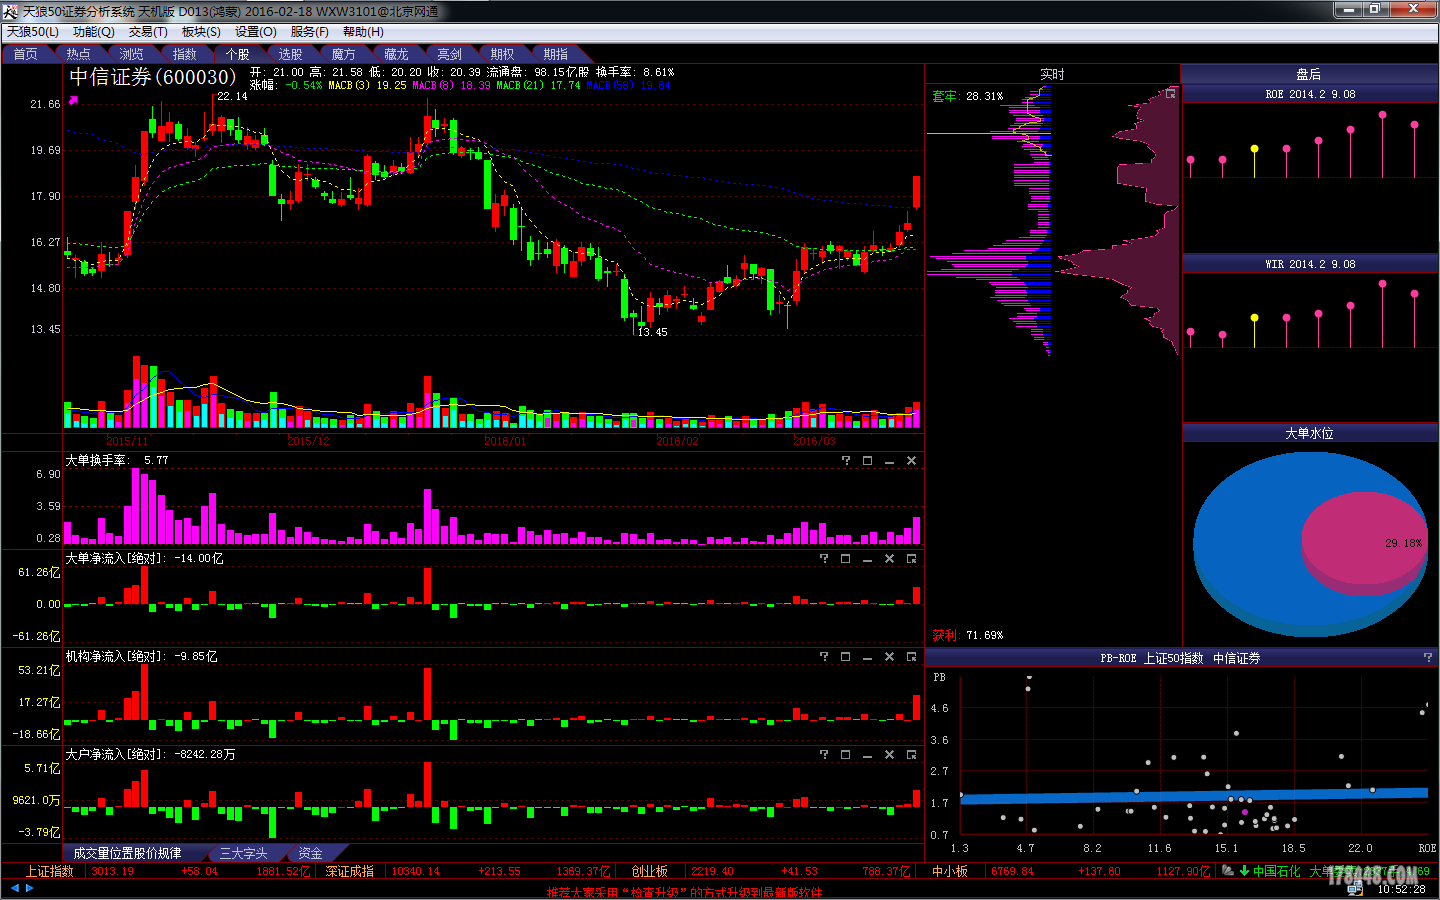Detach the 大户净流入 panel window

coord(911,755)
